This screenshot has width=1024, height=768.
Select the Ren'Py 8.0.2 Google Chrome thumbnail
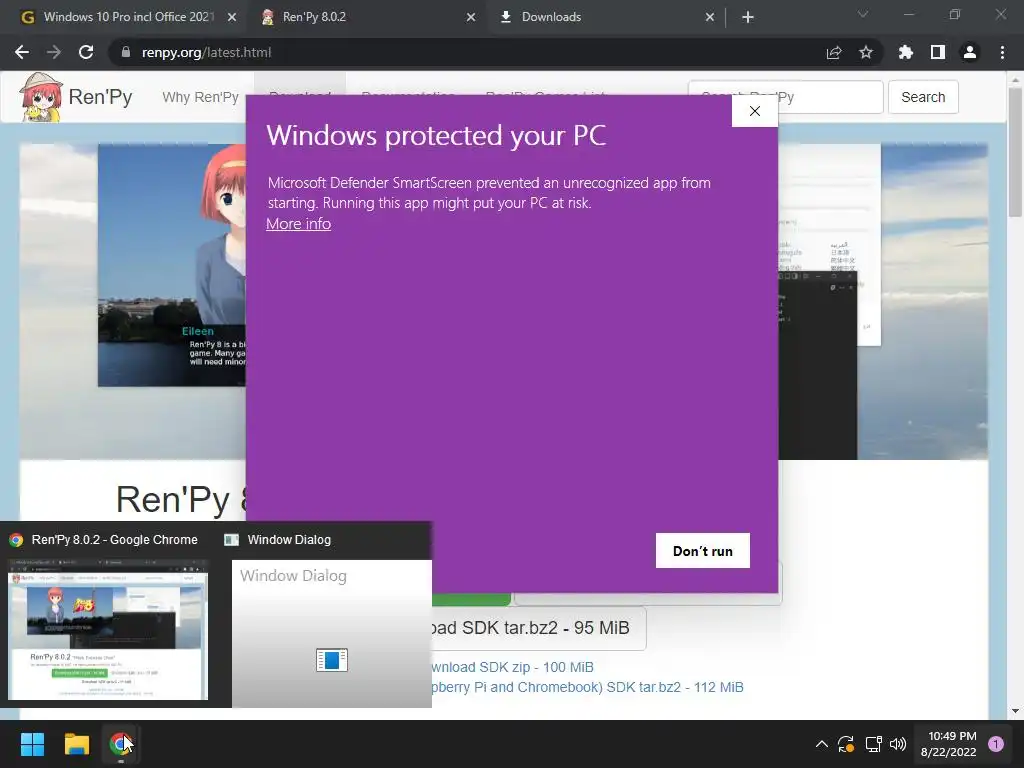point(108,630)
